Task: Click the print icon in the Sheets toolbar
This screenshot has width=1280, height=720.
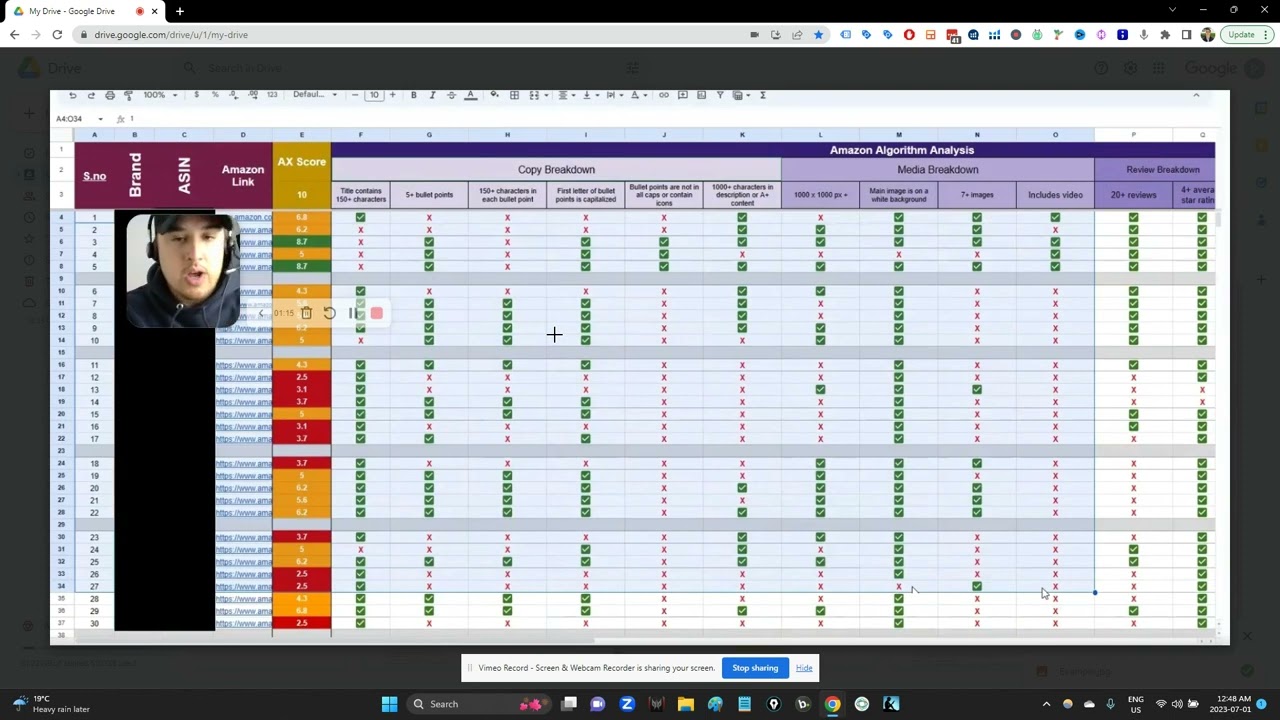Action: tap(109, 95)
